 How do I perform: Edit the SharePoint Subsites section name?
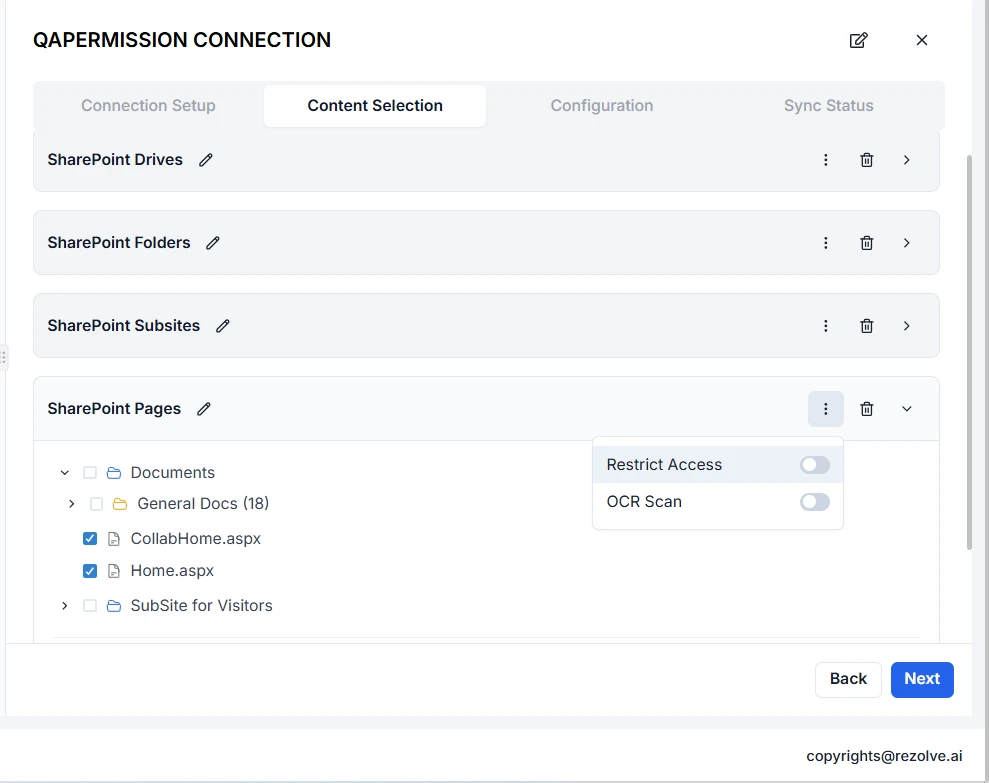click(223, 326)
